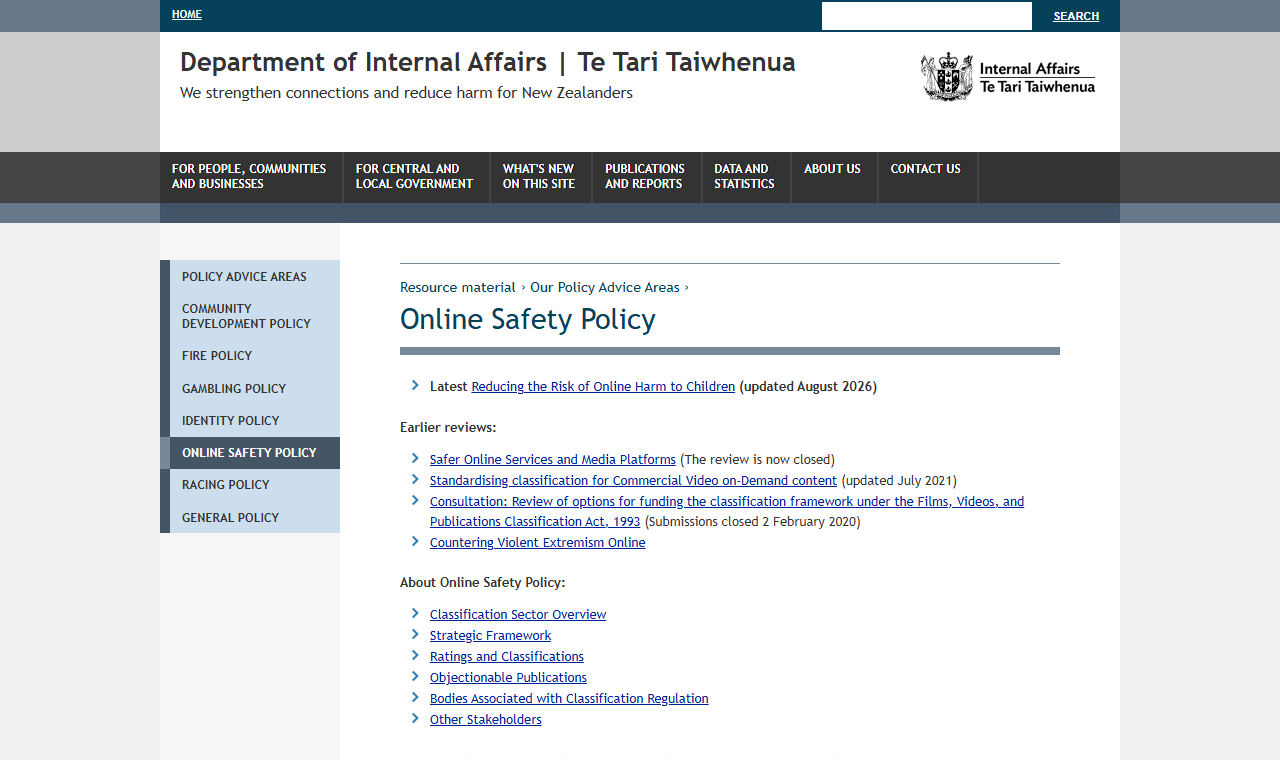The height and width of the screenshot is (760, 1280).
Task: Open Reducing the Risk of Online Harm to Children
Action: coord(603,386)
